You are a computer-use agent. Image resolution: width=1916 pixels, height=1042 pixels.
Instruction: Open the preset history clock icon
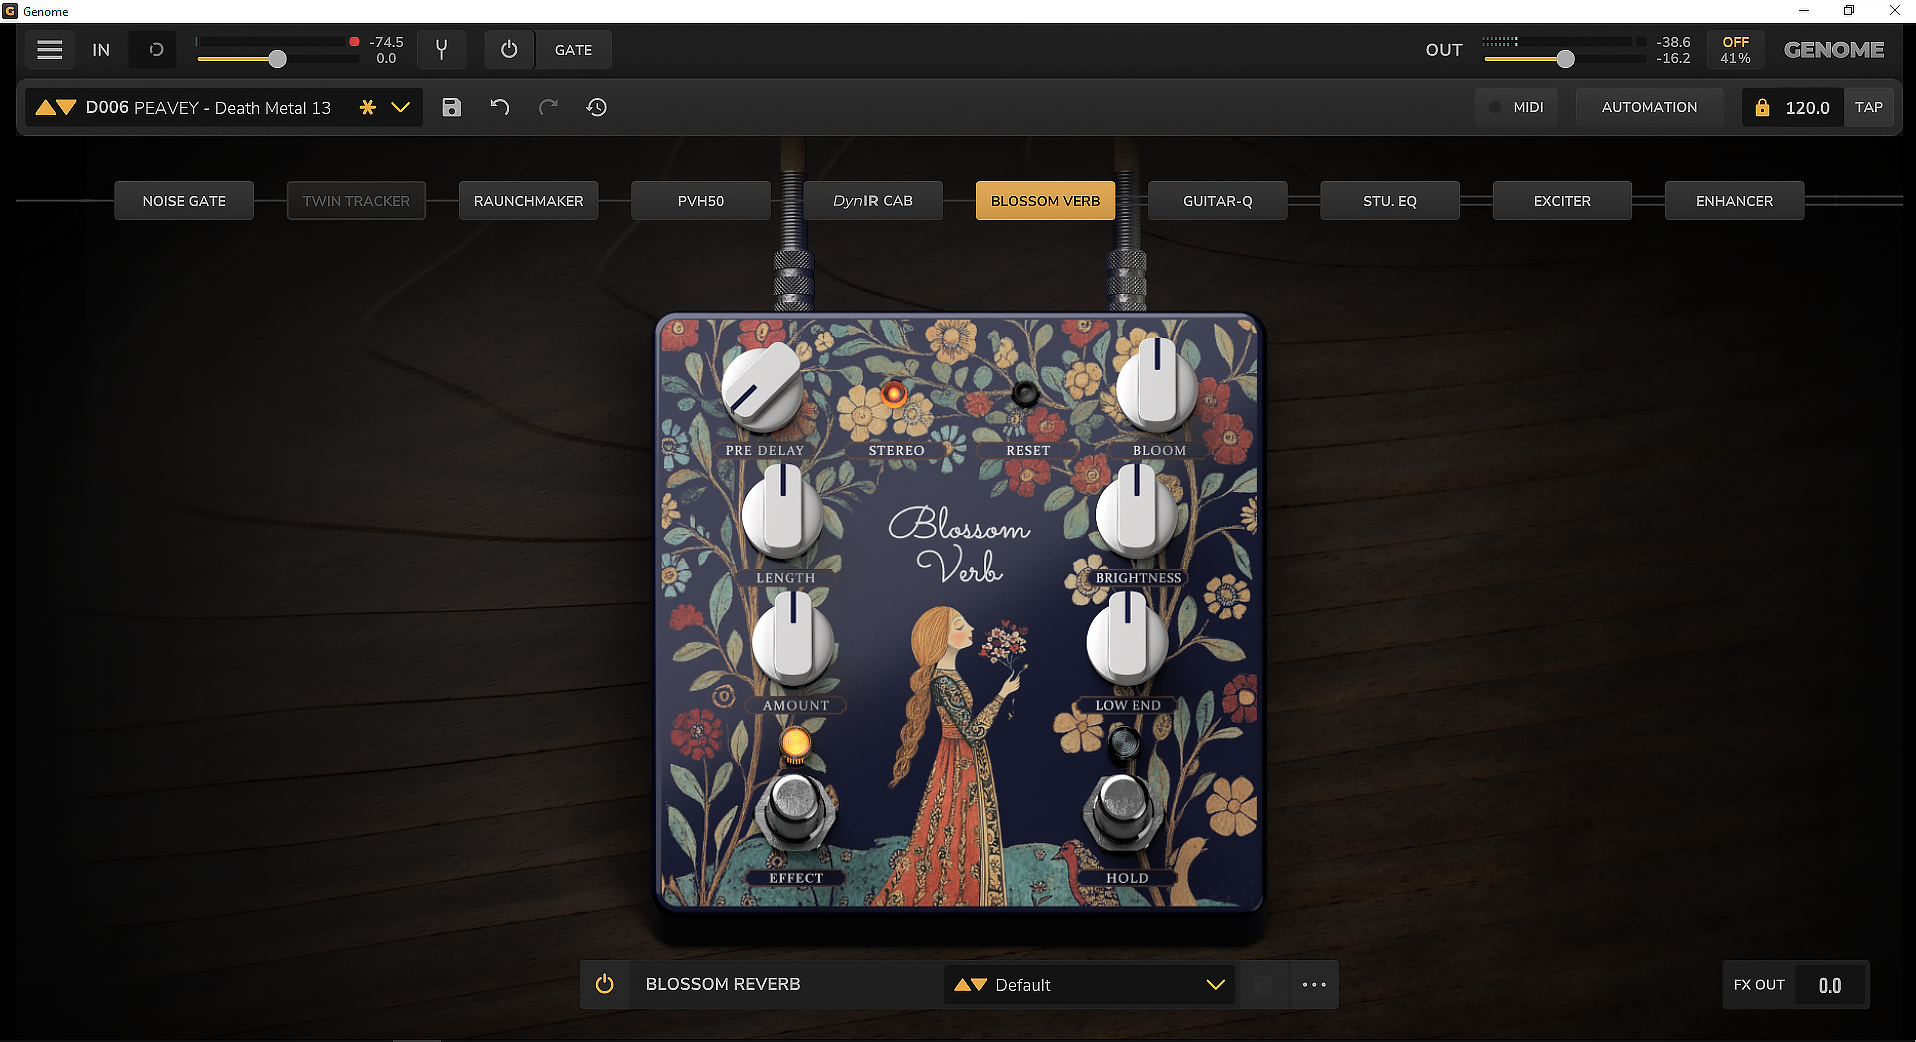pos(597,107)
